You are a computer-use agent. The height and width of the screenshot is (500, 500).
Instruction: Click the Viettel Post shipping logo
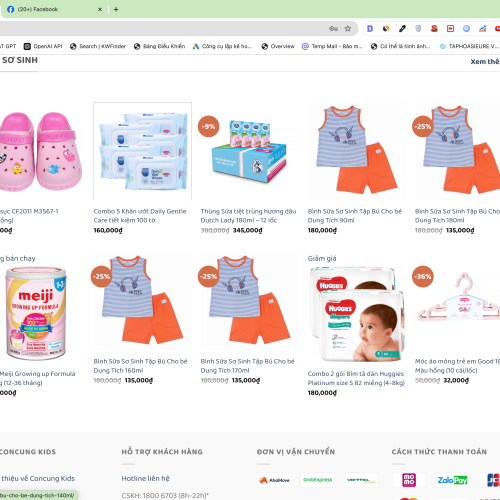coord(361,480)
